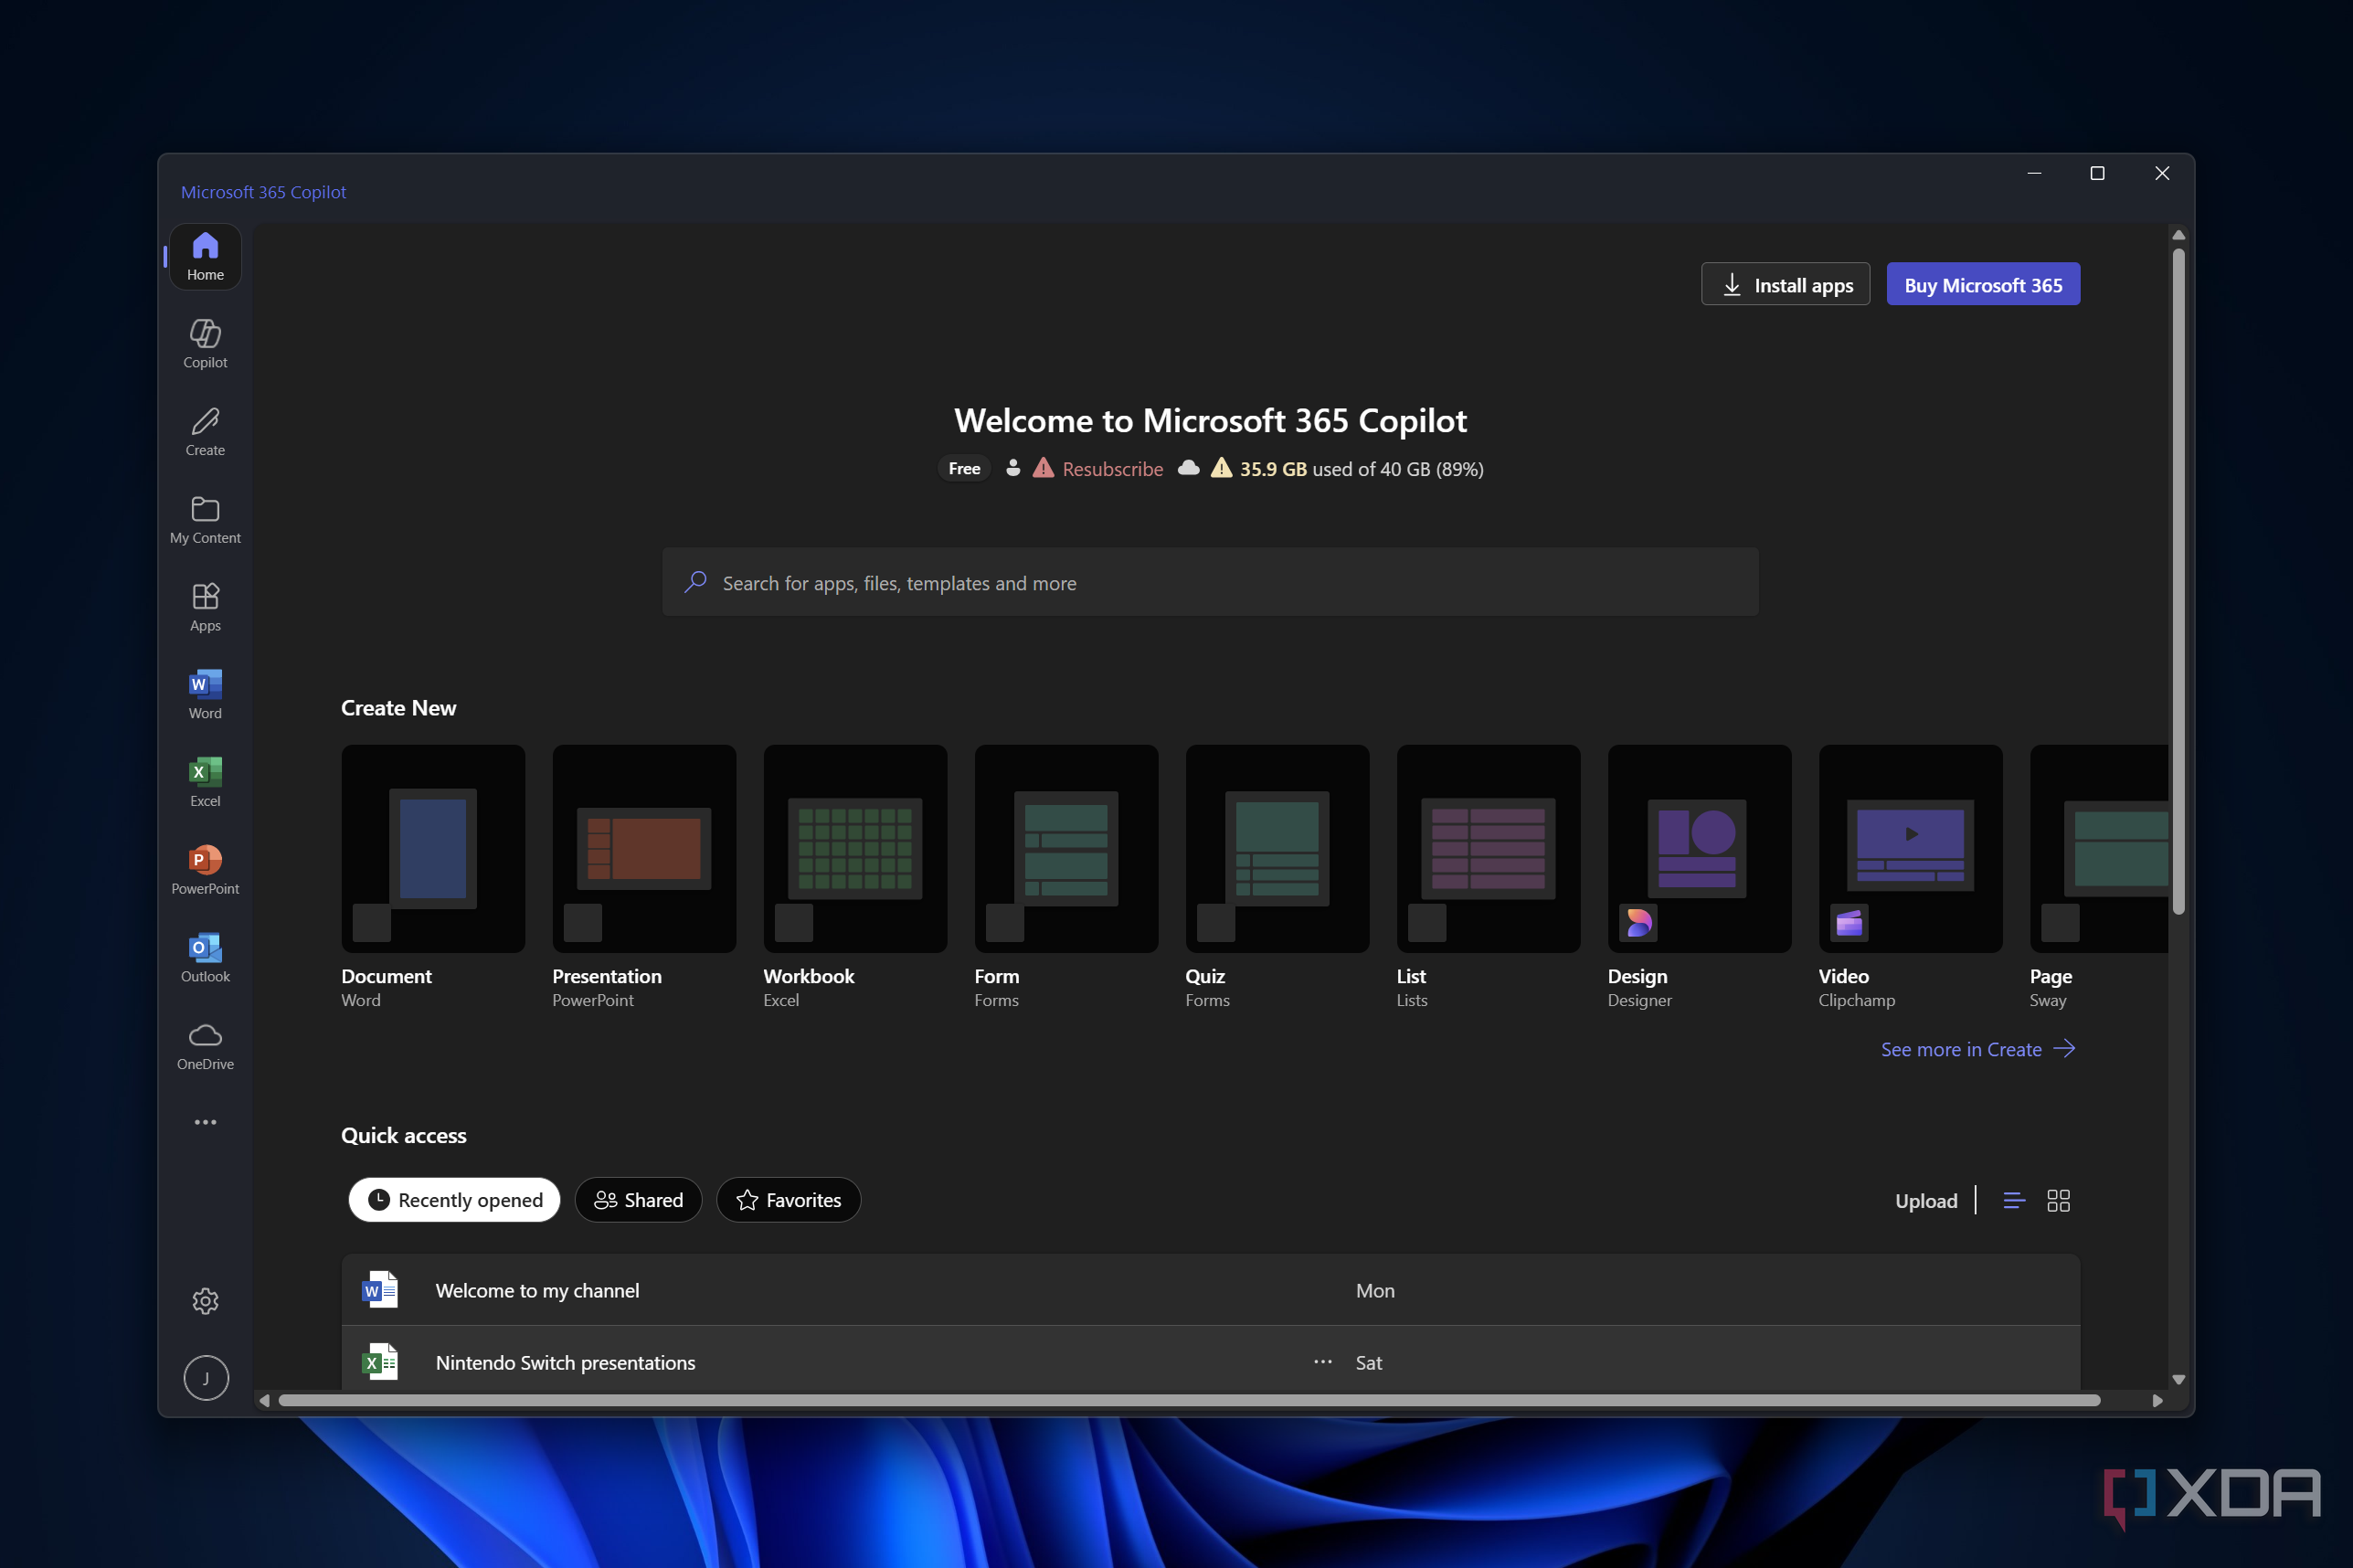
Task: Open more options for Nintendo Switch presentations
Action: (1322, 1362)
